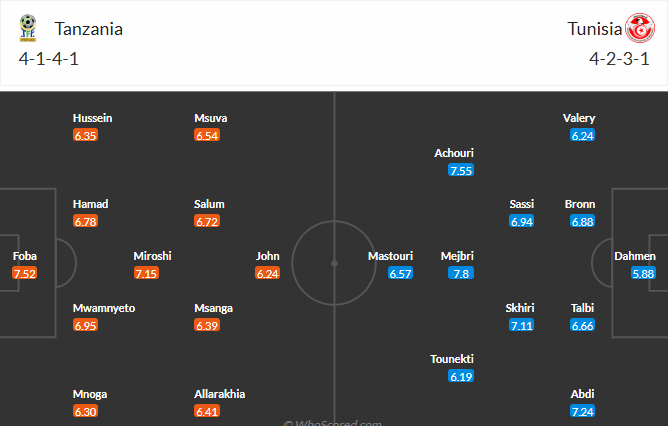Click the Tanzania team crest icon

(27, 28)
